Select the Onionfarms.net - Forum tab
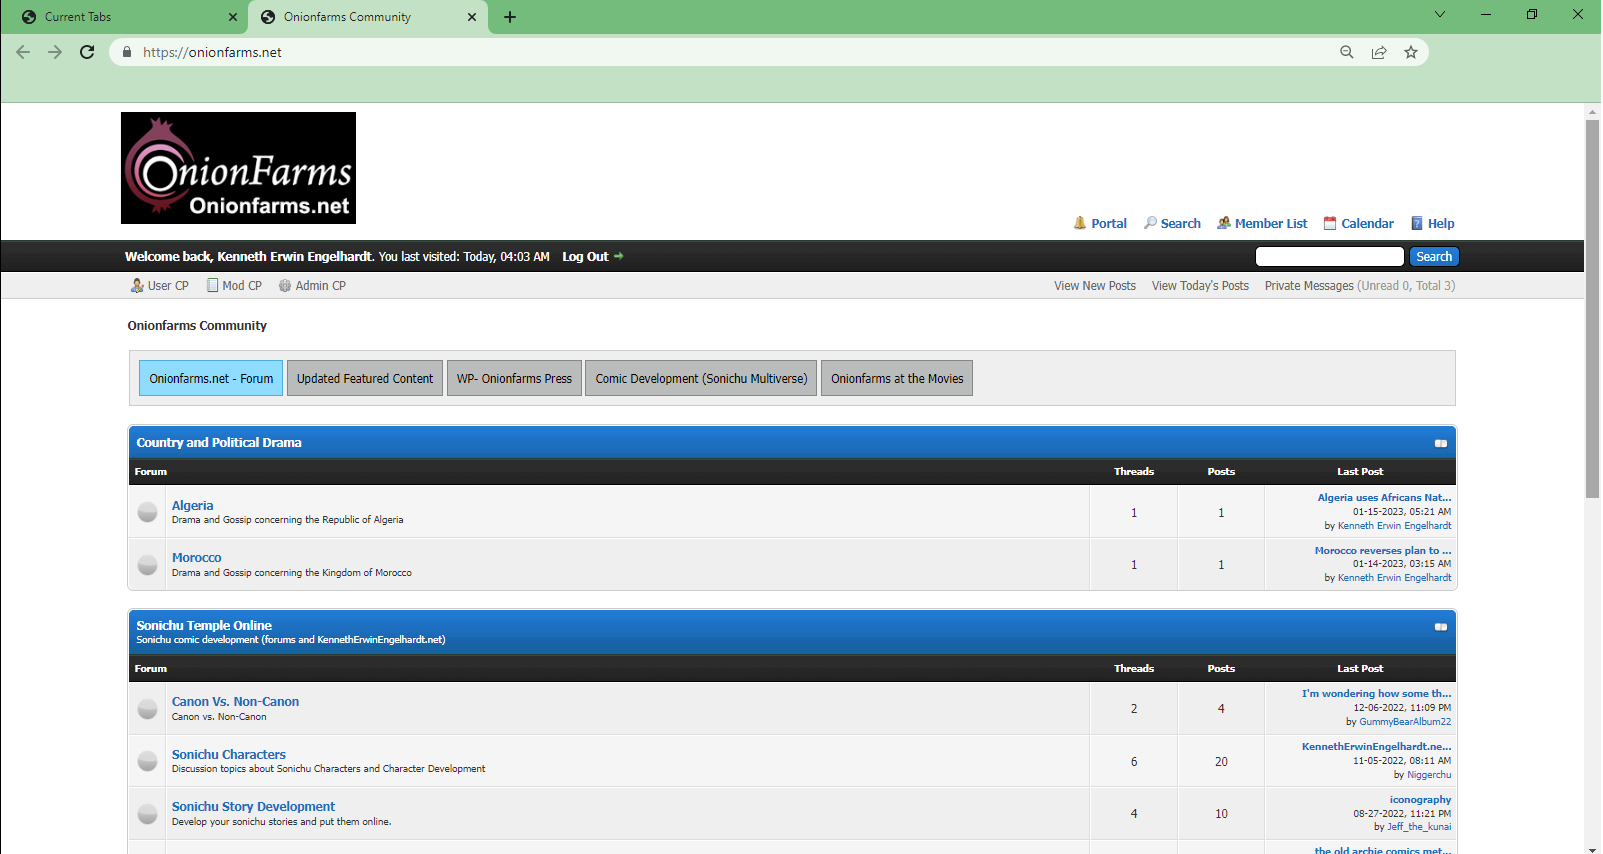Image resolution: width=1603 pixels, height=854 pixels. tap(211, 378)
